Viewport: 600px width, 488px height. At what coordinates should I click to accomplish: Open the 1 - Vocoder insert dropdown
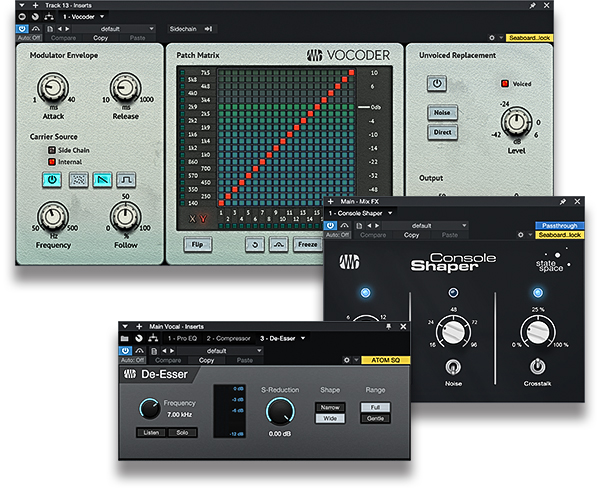pyautogui.click(x=102, y=17)
